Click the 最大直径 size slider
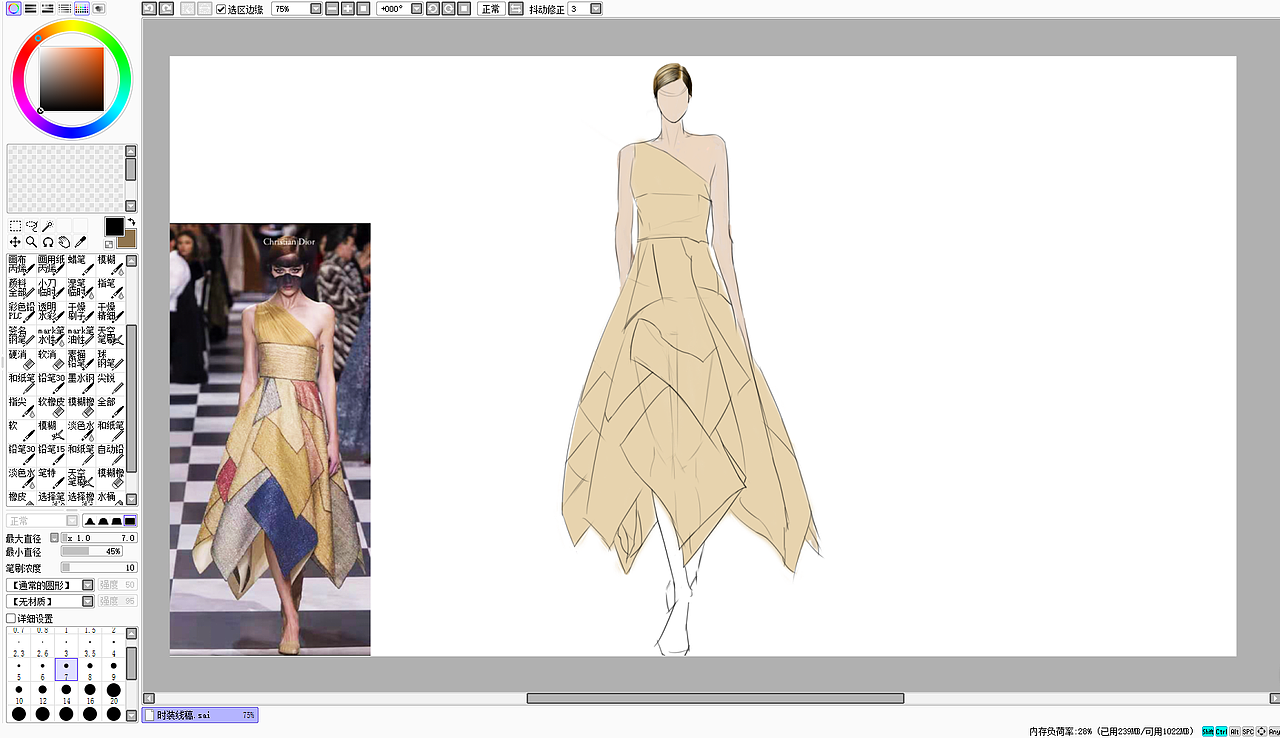 coord(99,538)
